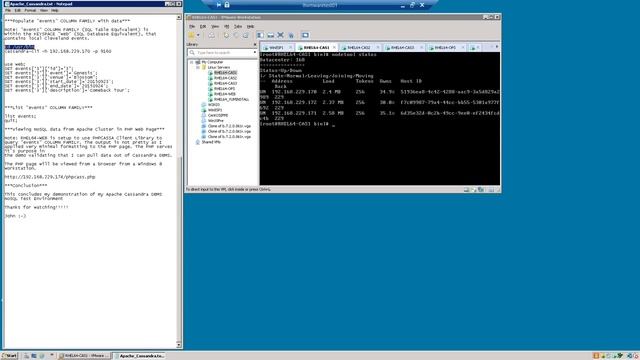Click the orange system tray icon
640x360 pixels.
pyautogui.click(x=596, y=356)
